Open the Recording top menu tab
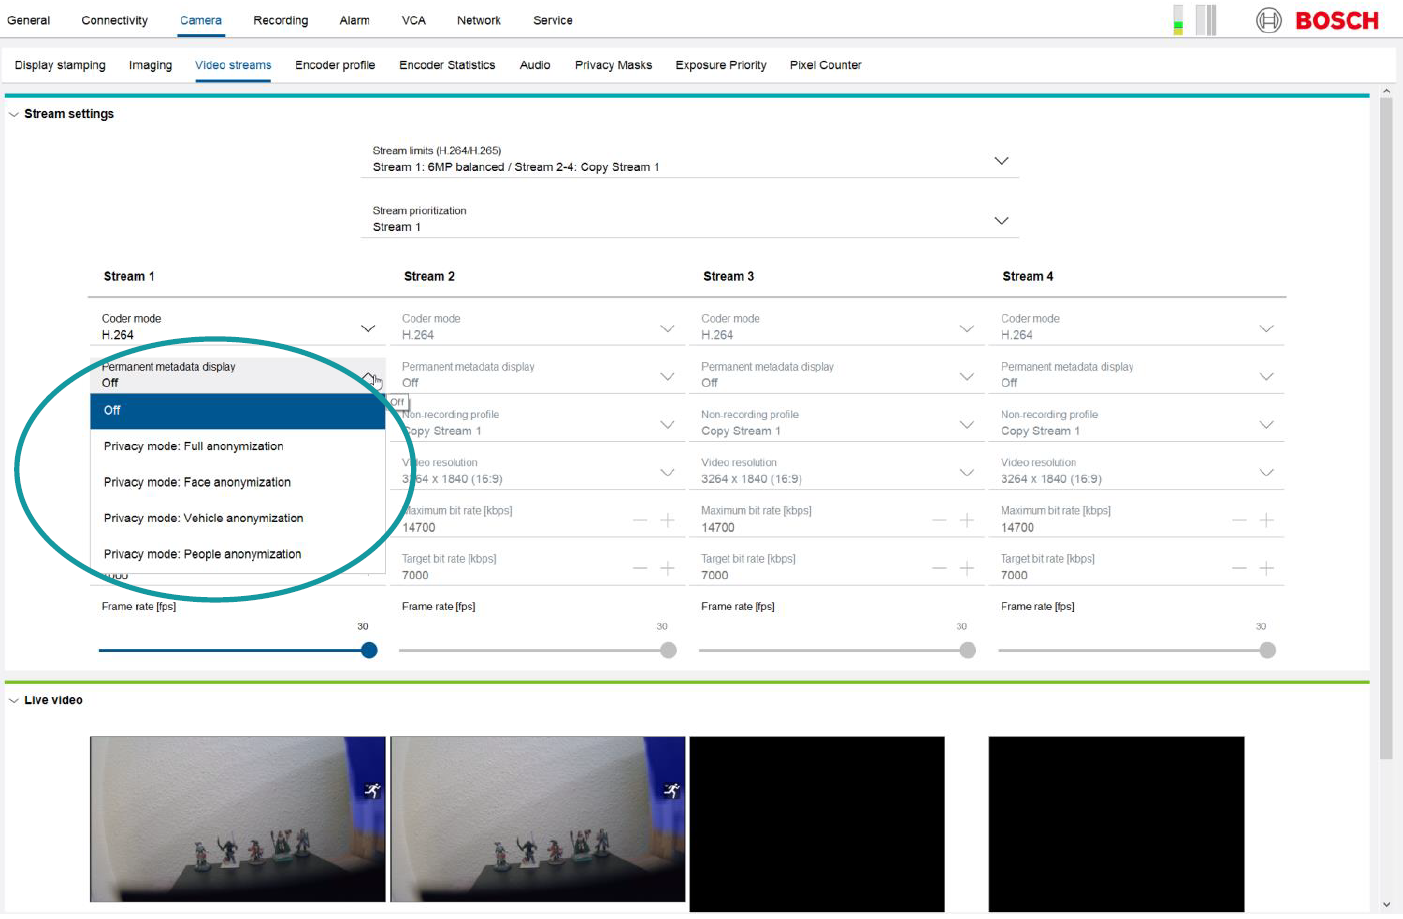 coord(280,20)
